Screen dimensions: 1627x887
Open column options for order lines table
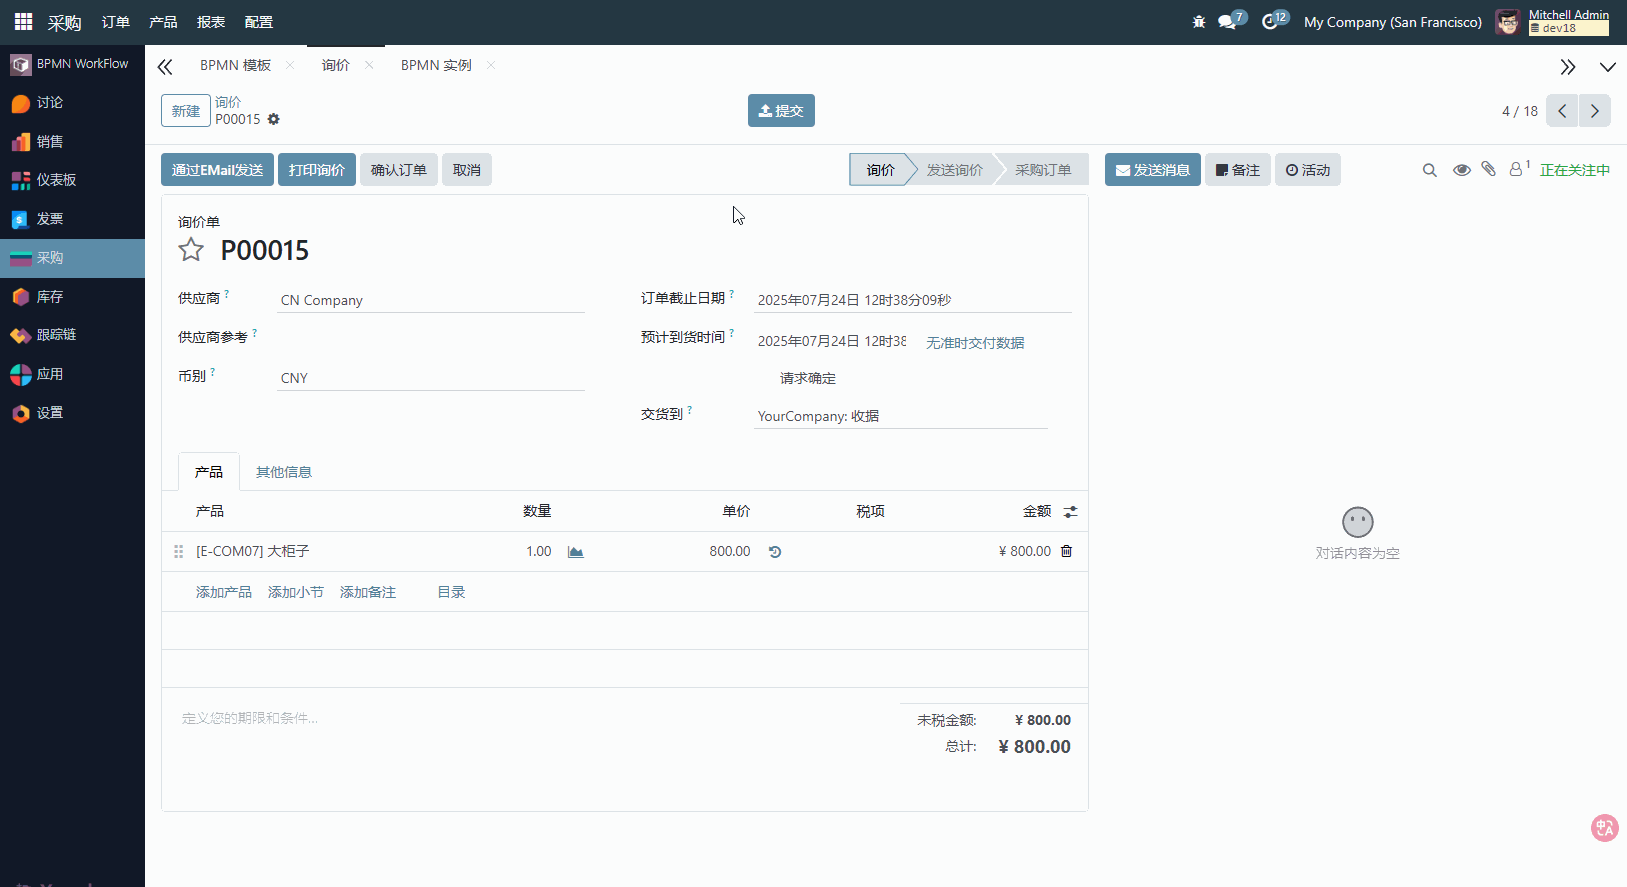click(1070, 512)
